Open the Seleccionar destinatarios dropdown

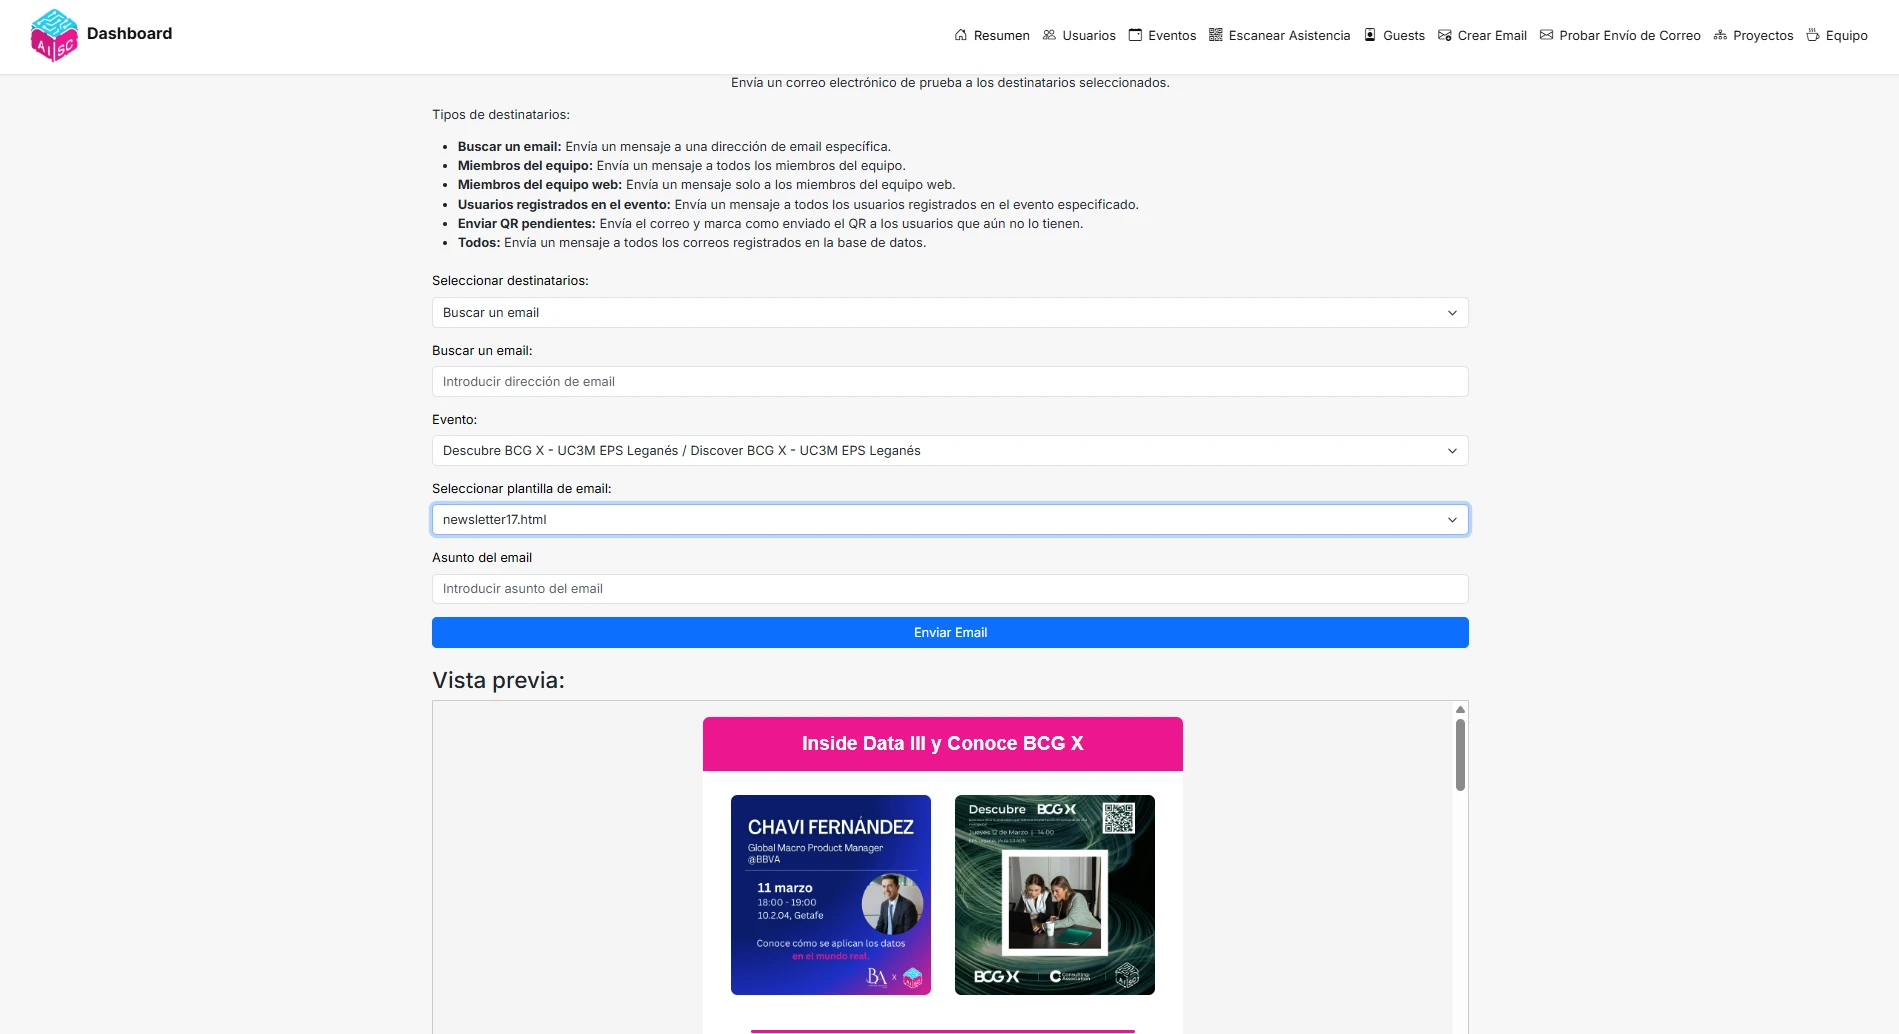pyautogui.click(x=950, y=313)
